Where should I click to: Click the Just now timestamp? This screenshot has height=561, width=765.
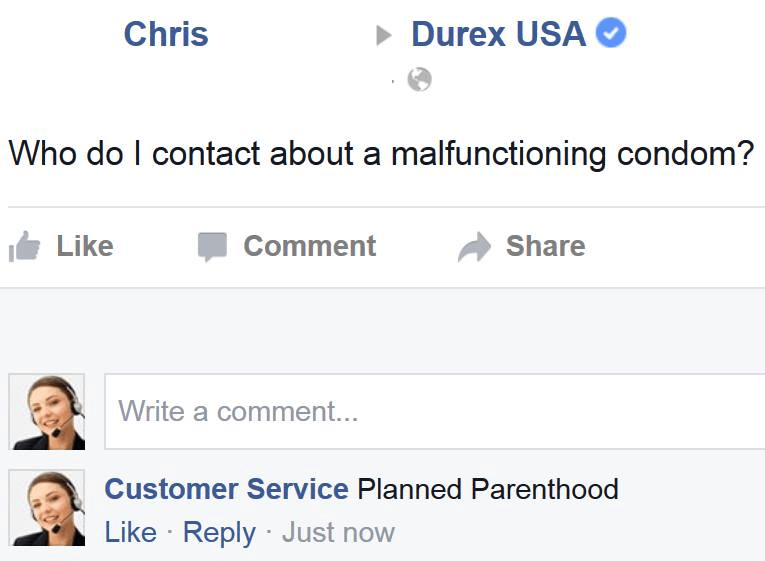click(x=338, y=532)
